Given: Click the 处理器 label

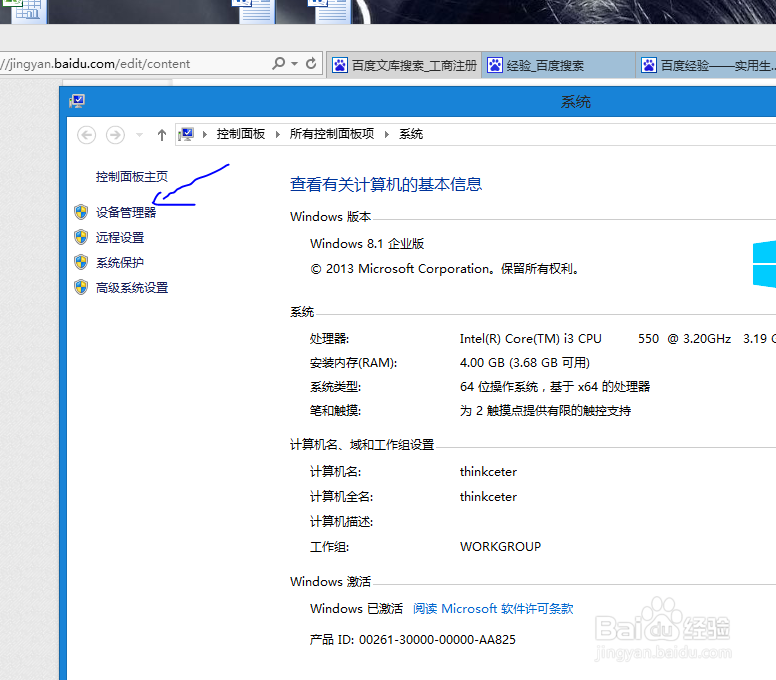Looking at the screenshot, I should pos(329,339).
